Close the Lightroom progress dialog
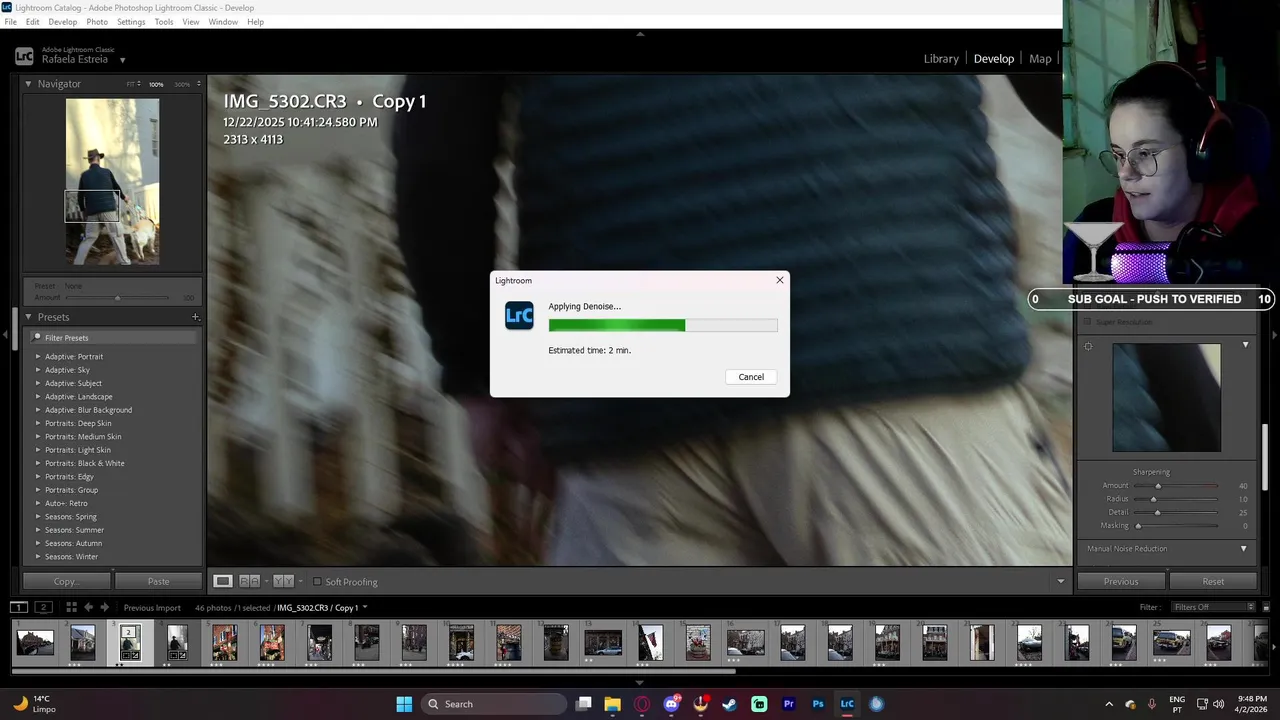 click(780, 280)
